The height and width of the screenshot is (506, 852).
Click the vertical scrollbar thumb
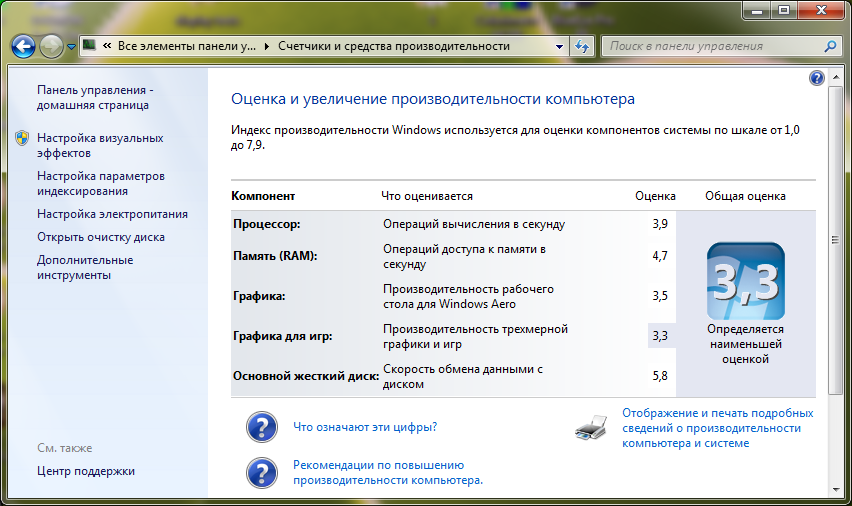[x=835, y=240]
